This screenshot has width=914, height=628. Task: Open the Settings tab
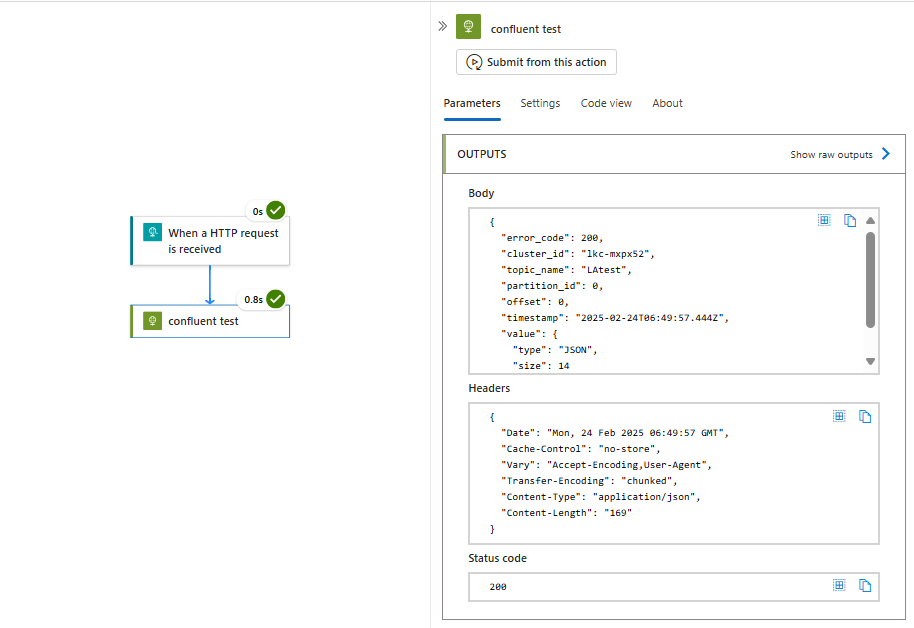click(540, 103)
